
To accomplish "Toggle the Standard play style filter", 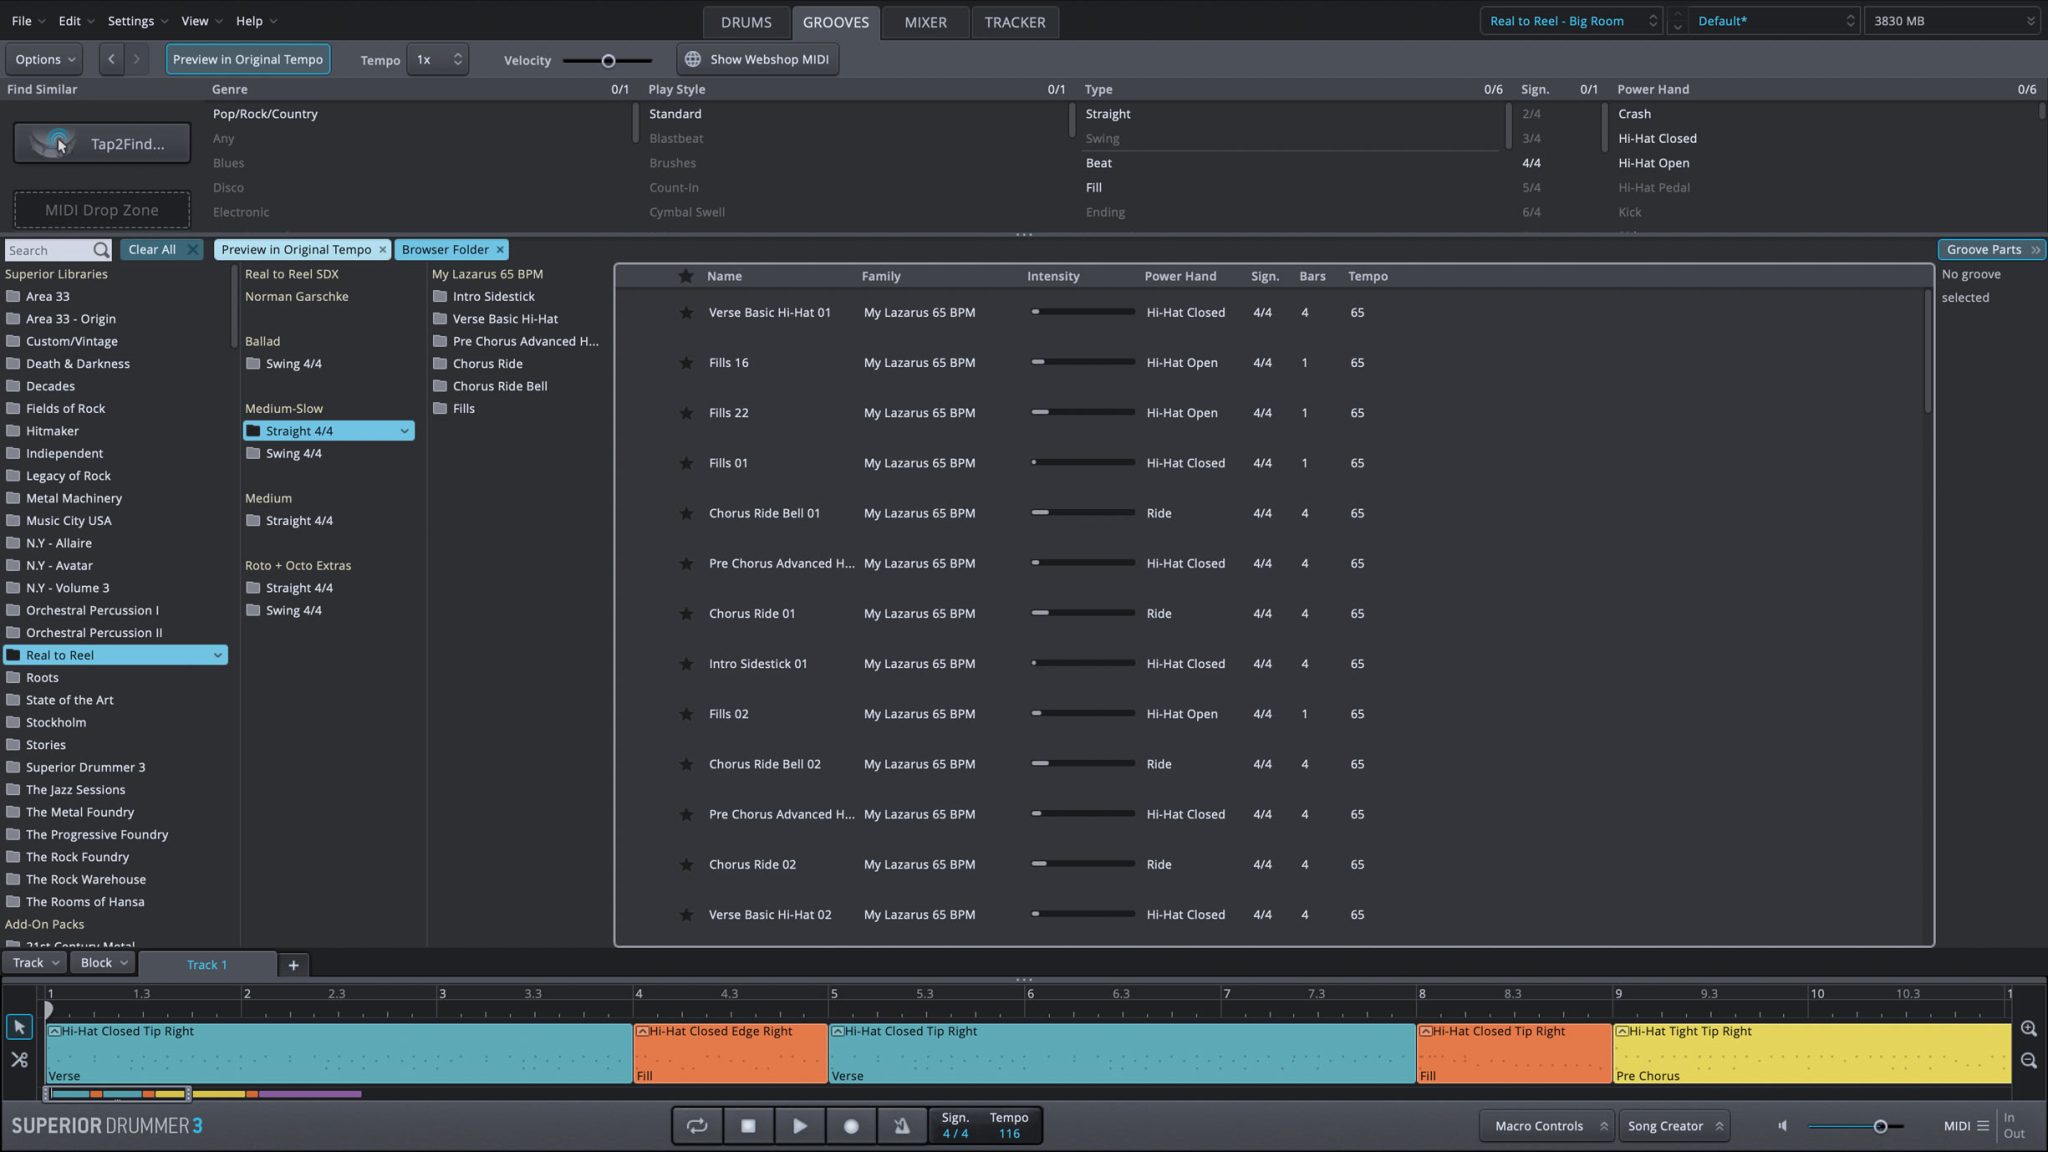I will 675,114.
